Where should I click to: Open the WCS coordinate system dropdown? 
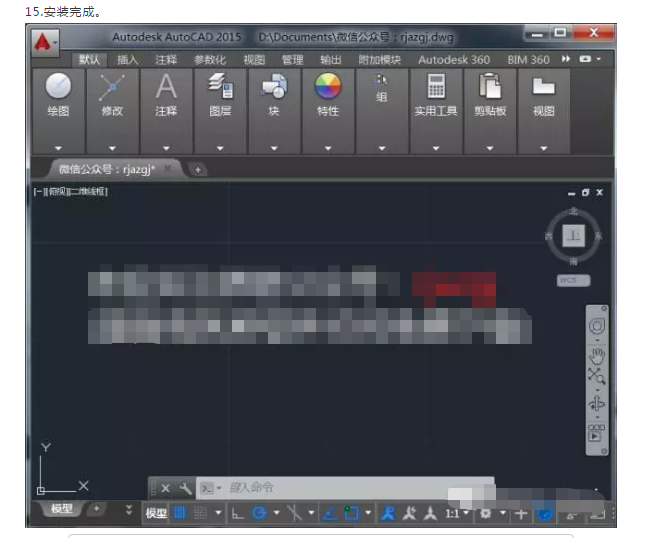point(573,280)
